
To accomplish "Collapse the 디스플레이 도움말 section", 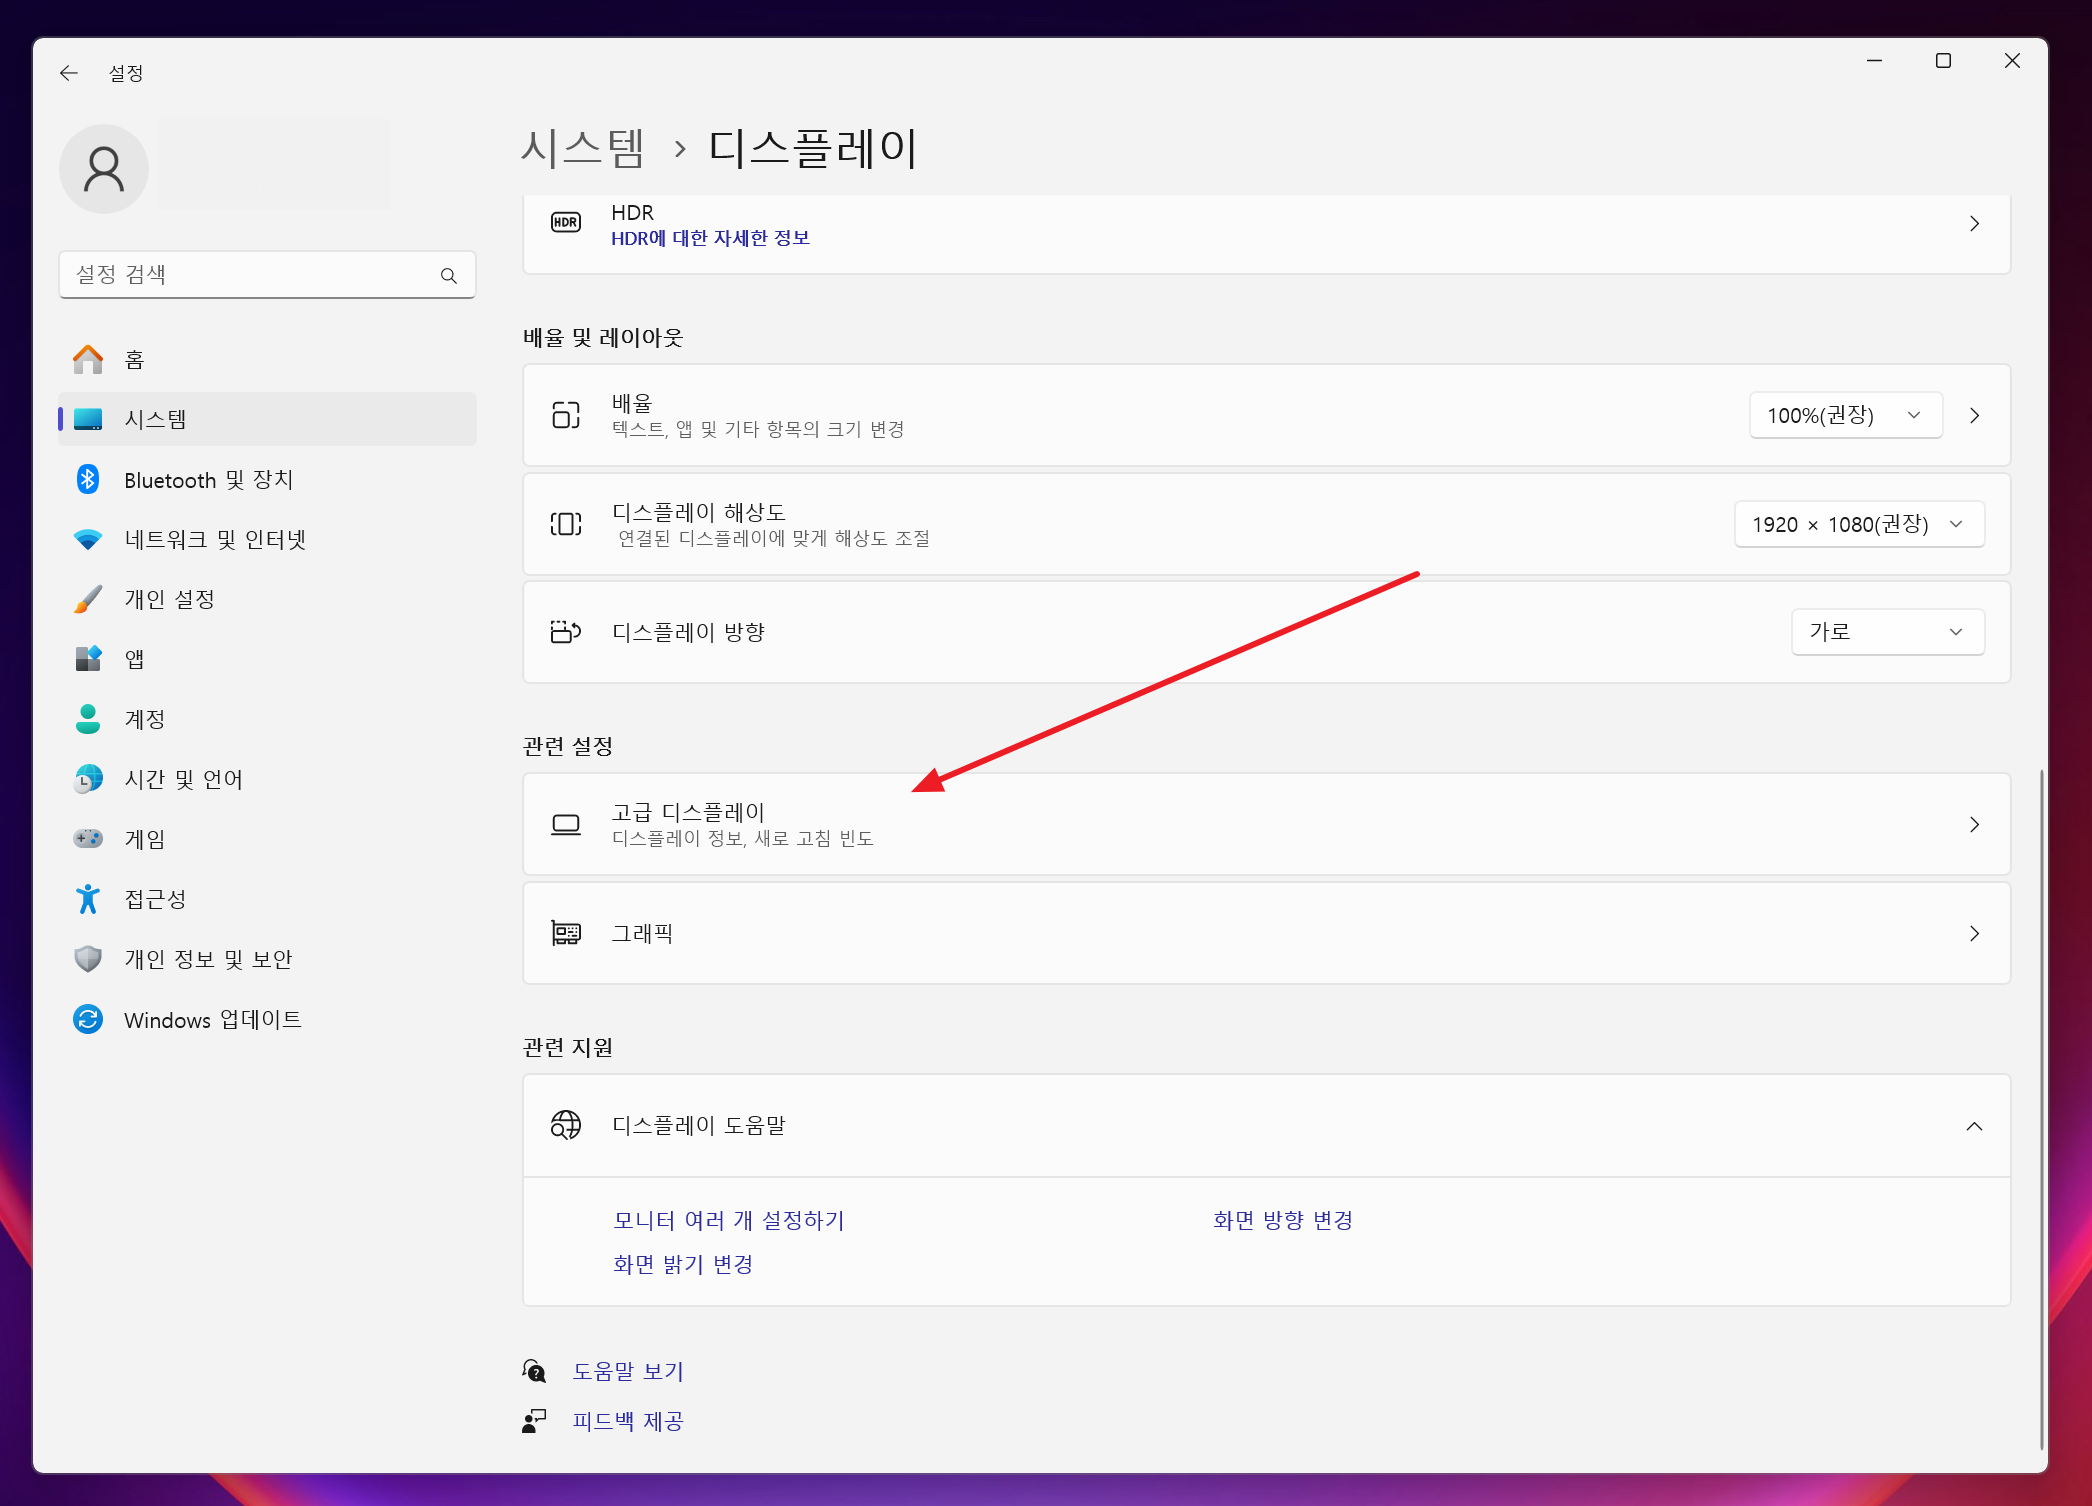I will pos(1973,1127).
